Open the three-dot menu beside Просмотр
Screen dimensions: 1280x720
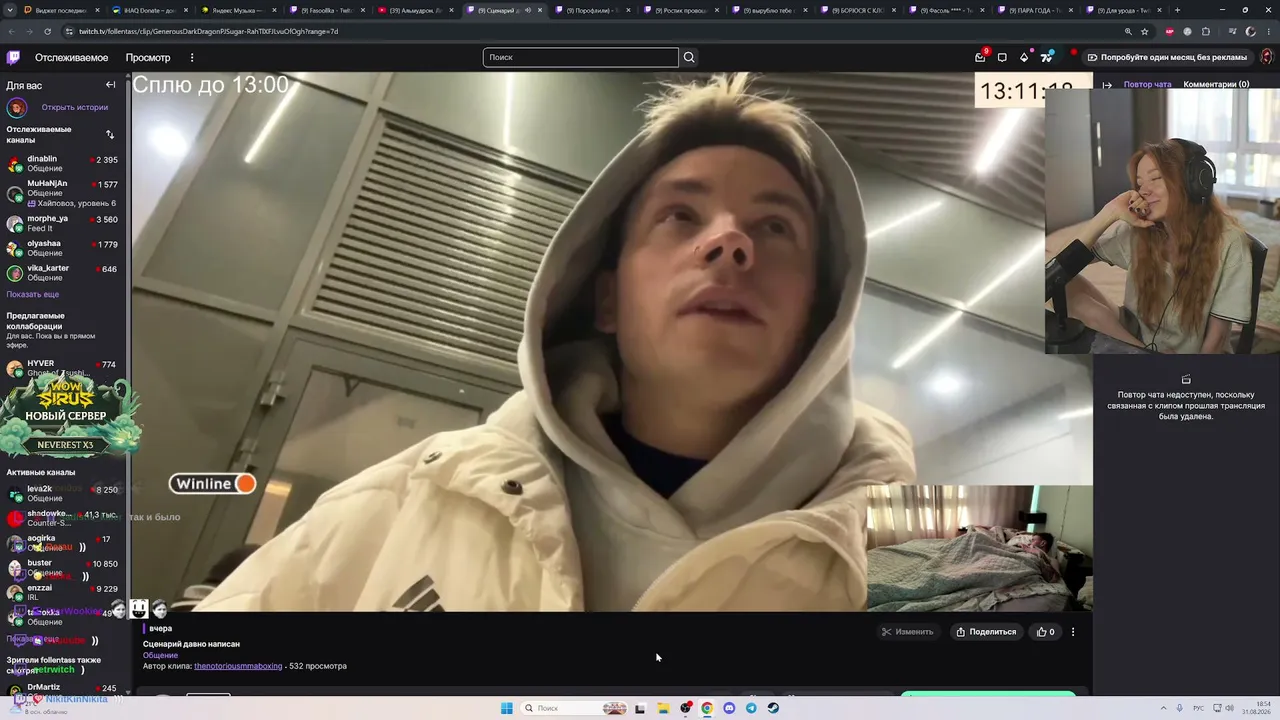[x=192, y=58]
